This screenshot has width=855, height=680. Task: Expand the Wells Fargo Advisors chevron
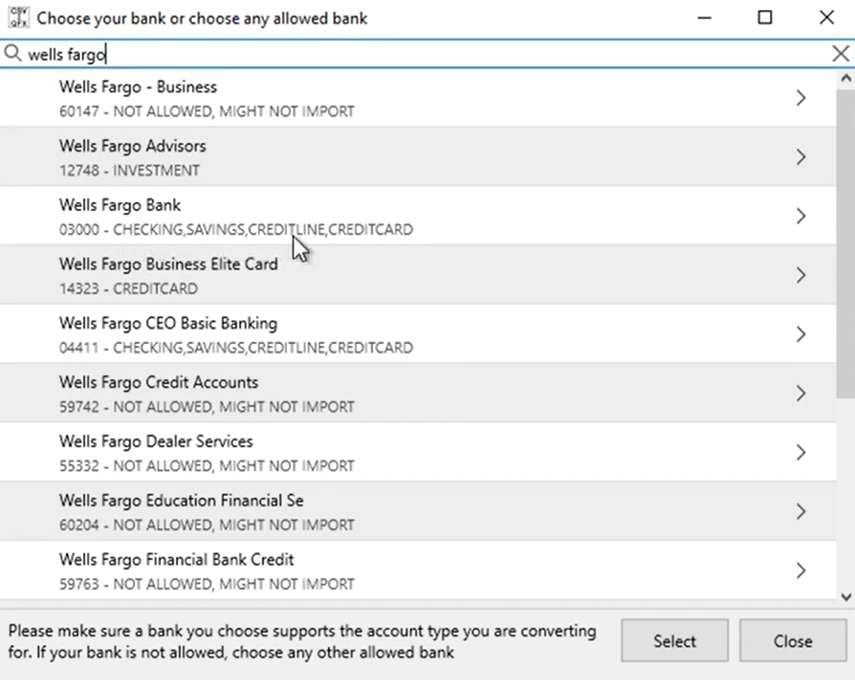click(800, 157)
